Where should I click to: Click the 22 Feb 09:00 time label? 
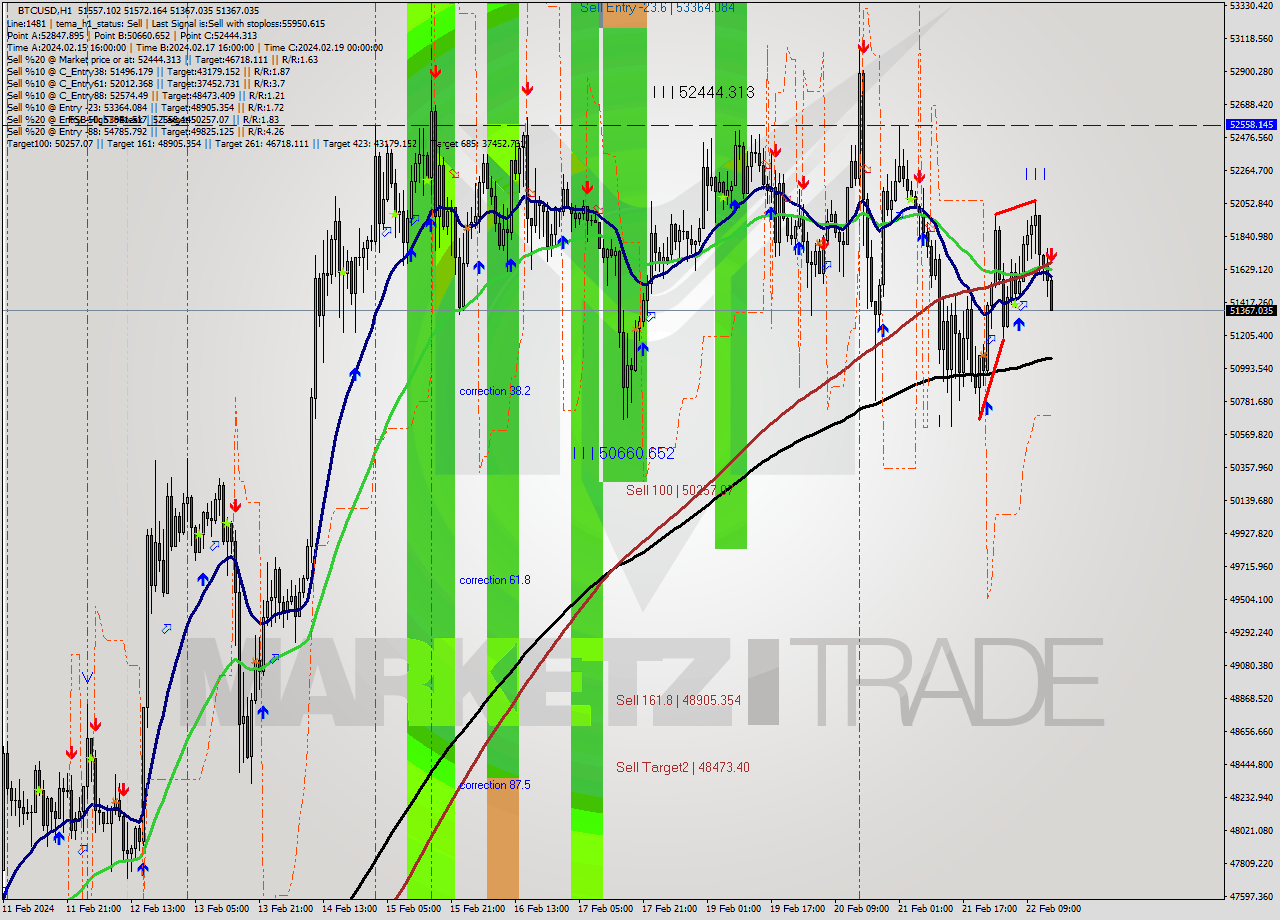click(1054, 909)
